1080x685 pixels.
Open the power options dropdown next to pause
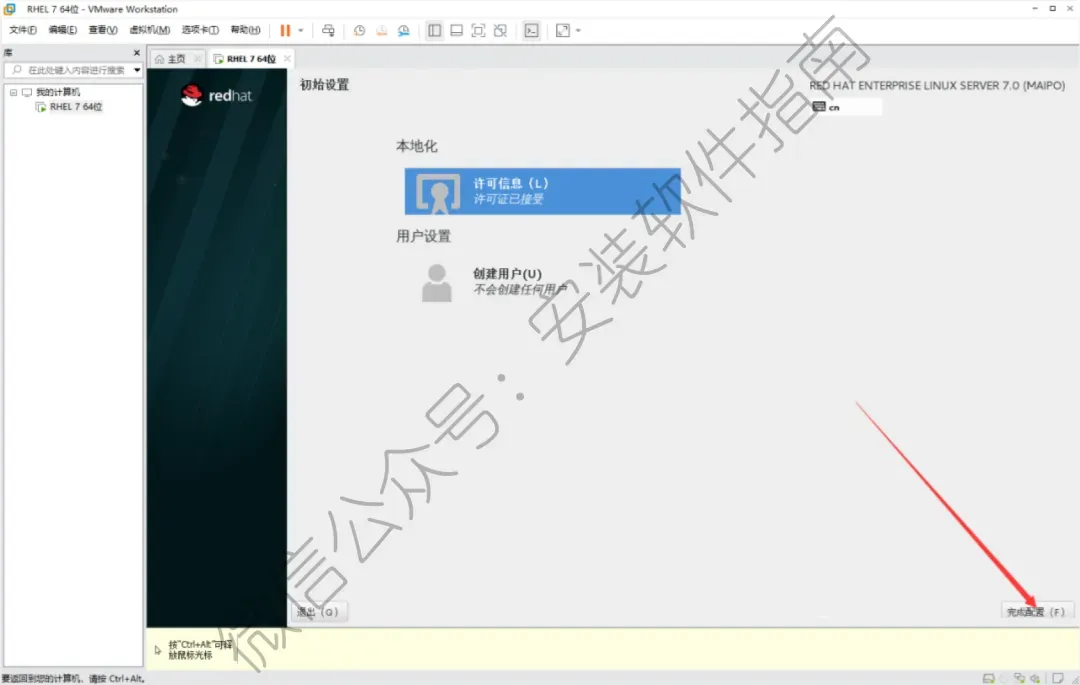301,30
